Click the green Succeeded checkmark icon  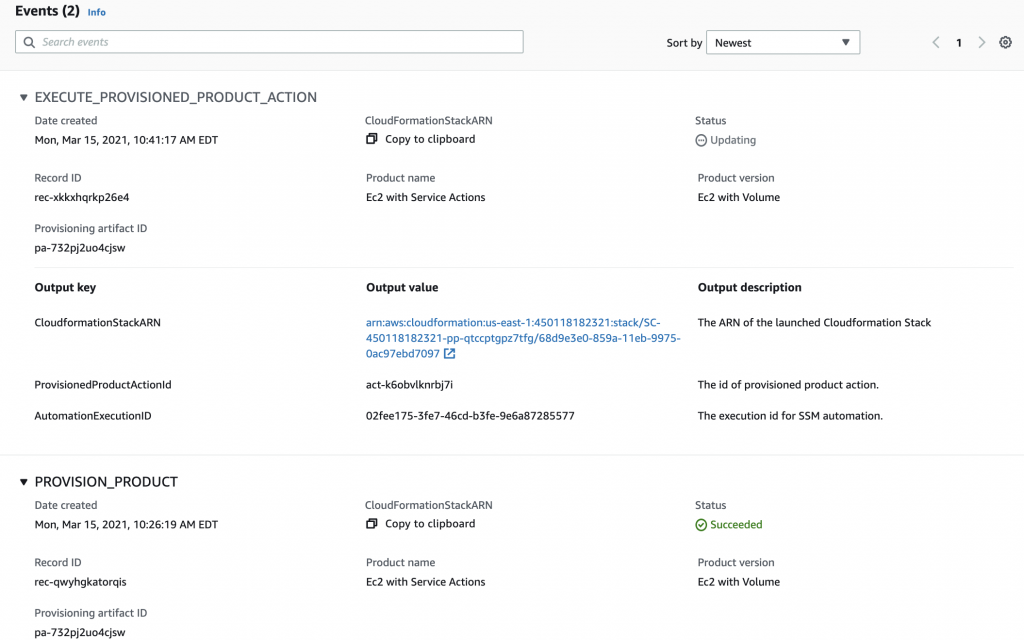click(x=702, y=524)
